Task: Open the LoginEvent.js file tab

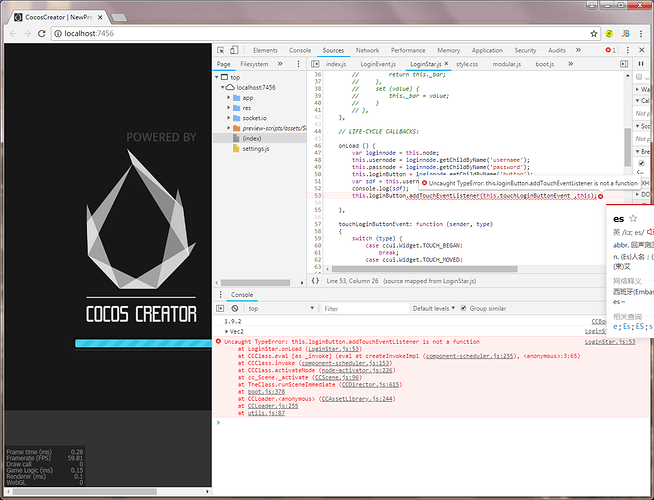Action: point(378,64)
